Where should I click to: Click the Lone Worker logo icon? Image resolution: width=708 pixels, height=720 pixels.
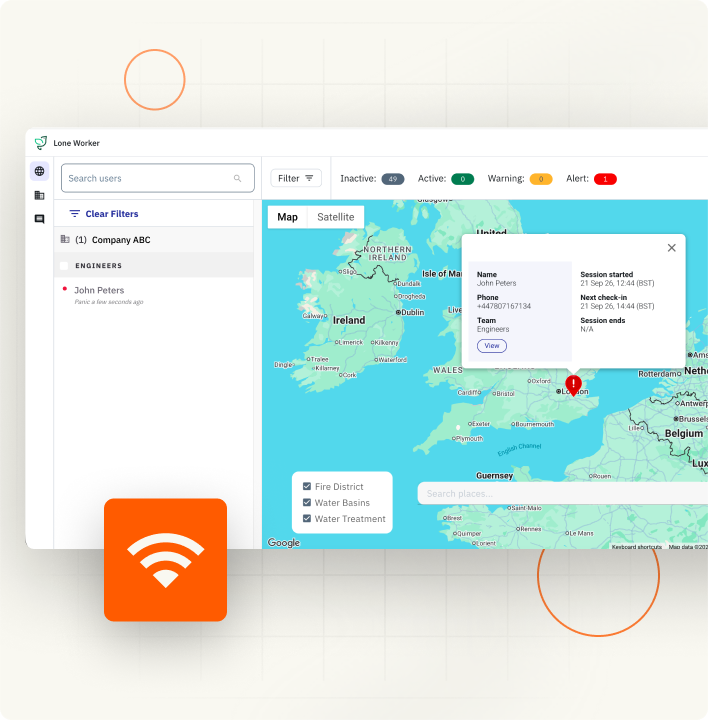41,143
